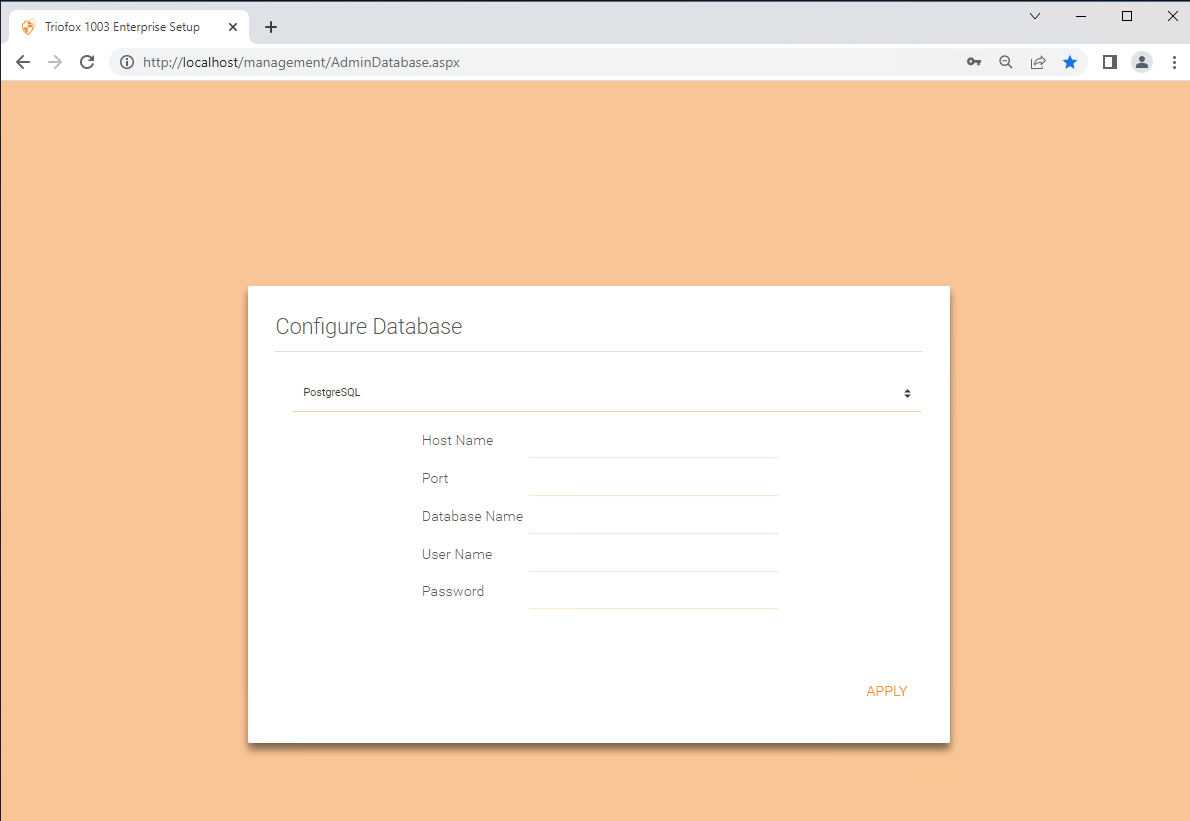Image resolution: width=1190 pixels, height=821 pixels.
Task: Click the APPLY button
Action: (886, 691)
